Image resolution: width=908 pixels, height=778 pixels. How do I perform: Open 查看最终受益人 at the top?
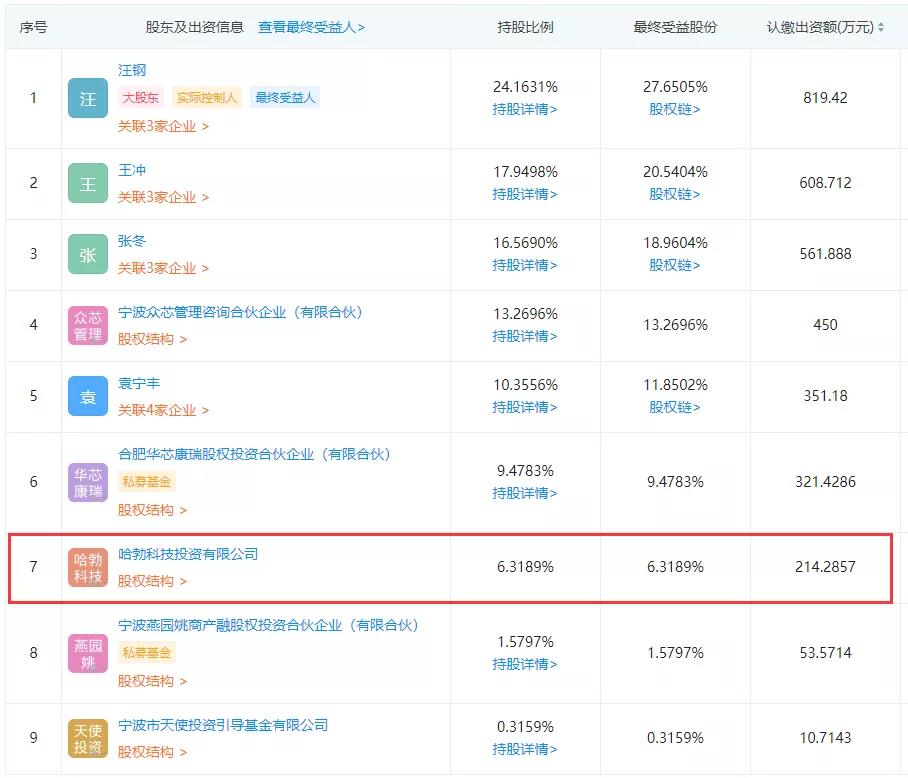pyautogui.click(x=310, y=27)
